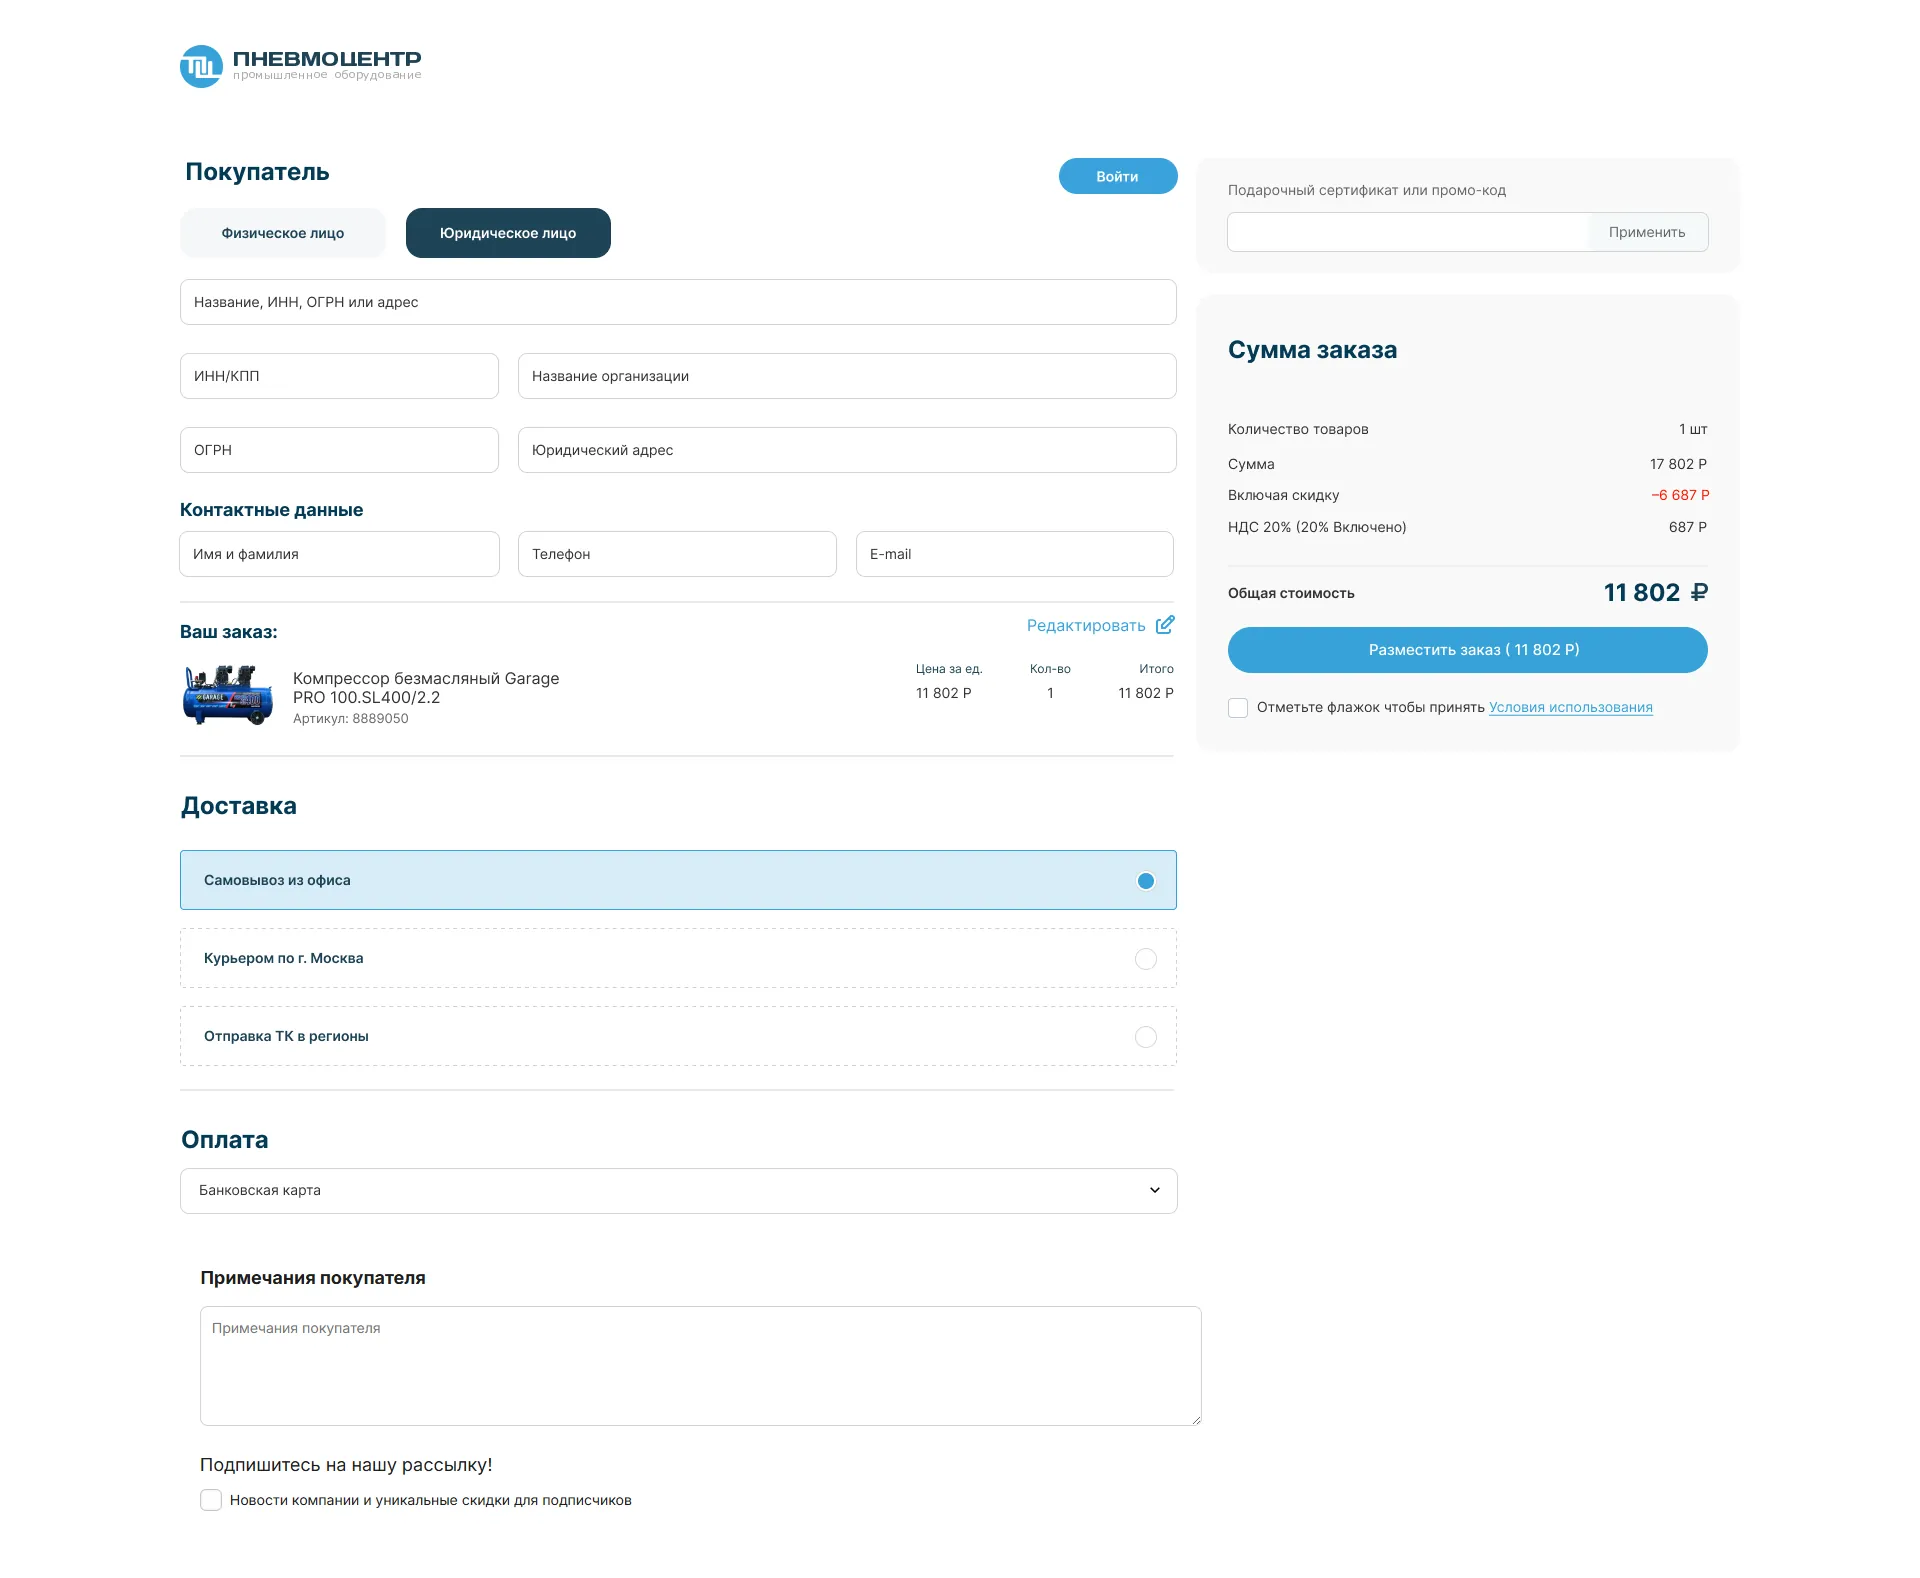Click the Имя и фамилия field
The image size is (1920, 1578).
[339, 554]
